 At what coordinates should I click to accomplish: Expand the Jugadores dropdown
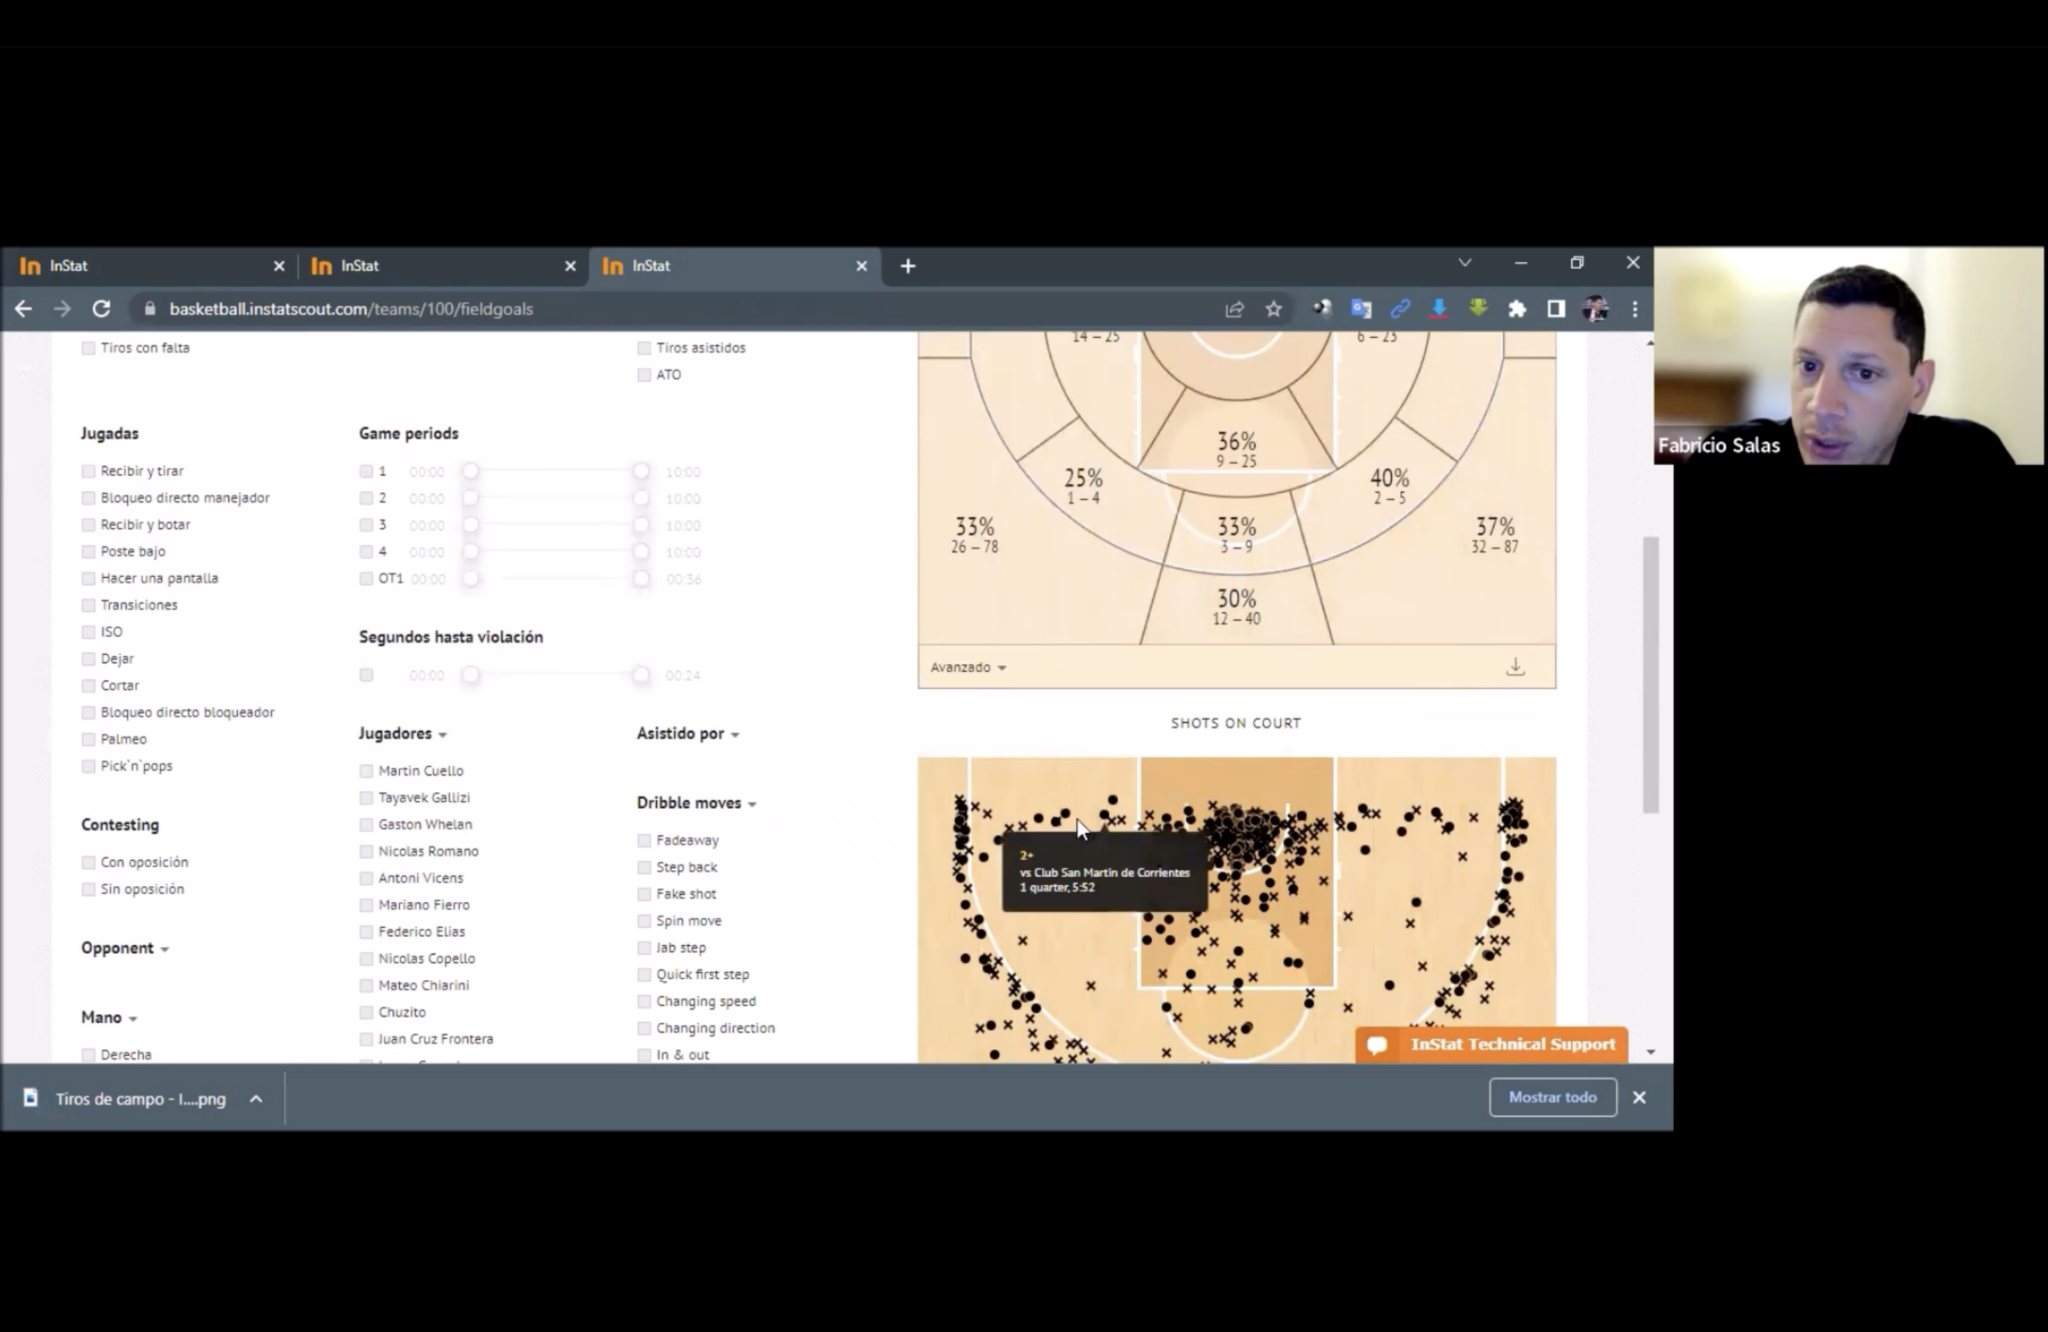tap(403, 734)
